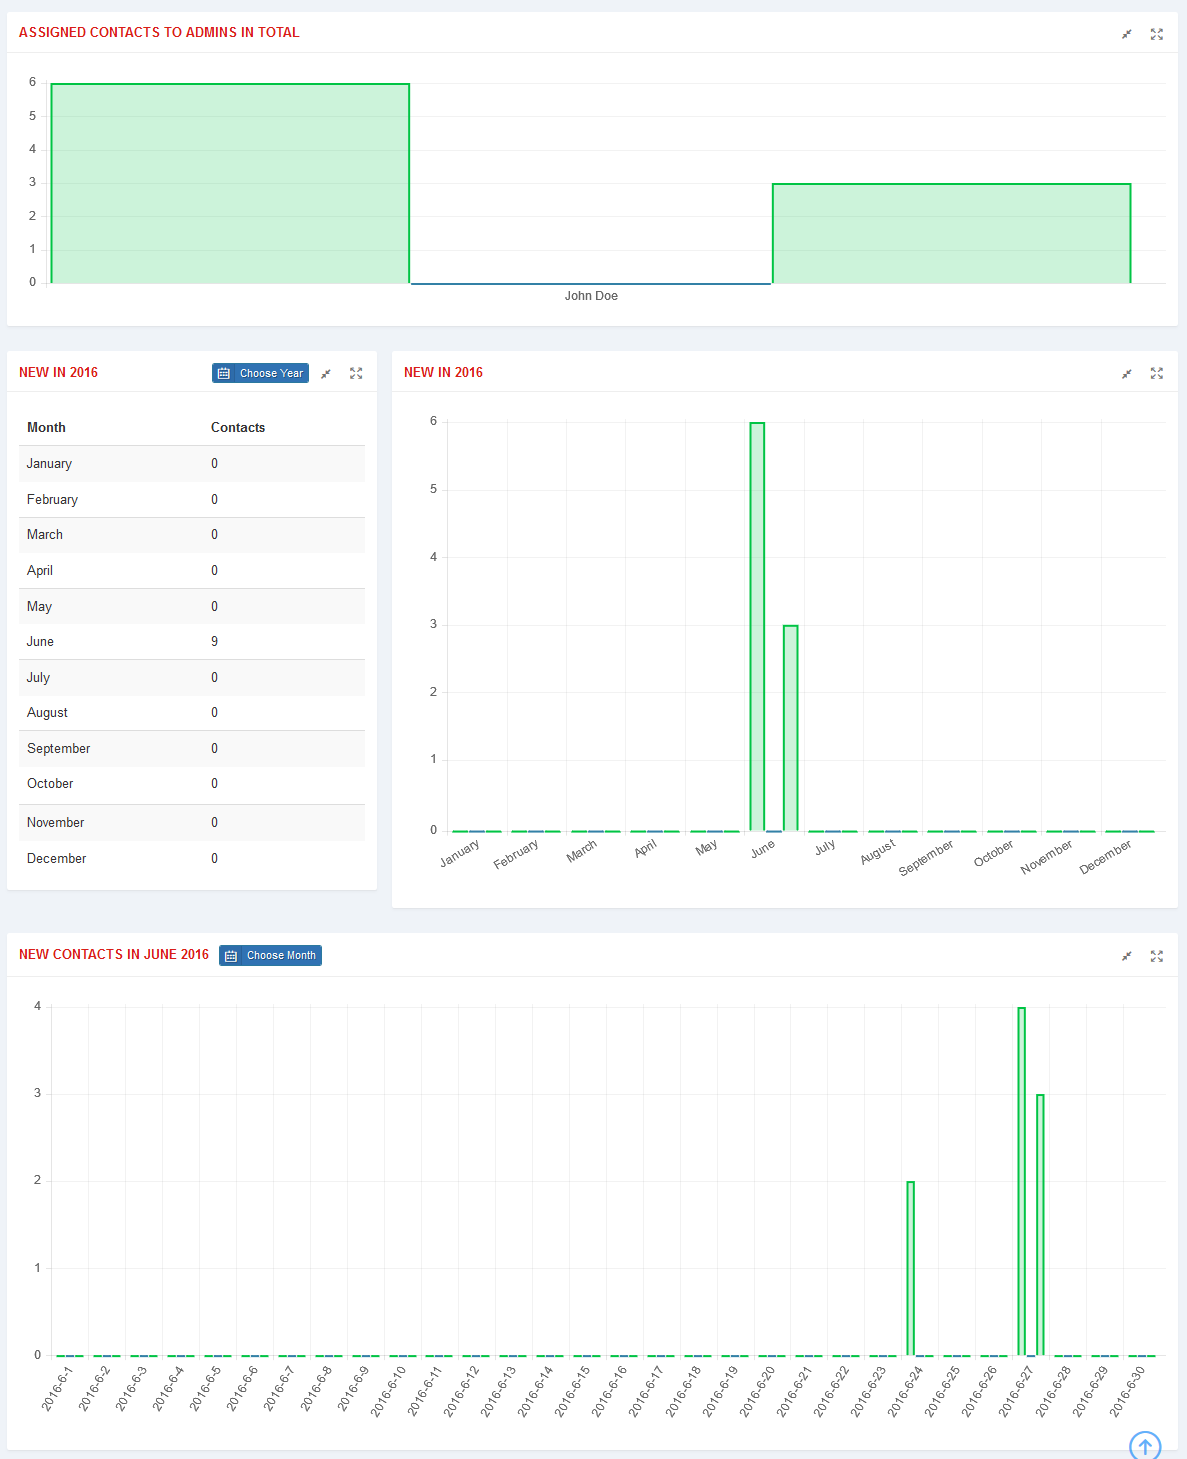Screen dimensions: 1187x1459
Task: Open the Choose Month picker
Action: click(270, 955)
